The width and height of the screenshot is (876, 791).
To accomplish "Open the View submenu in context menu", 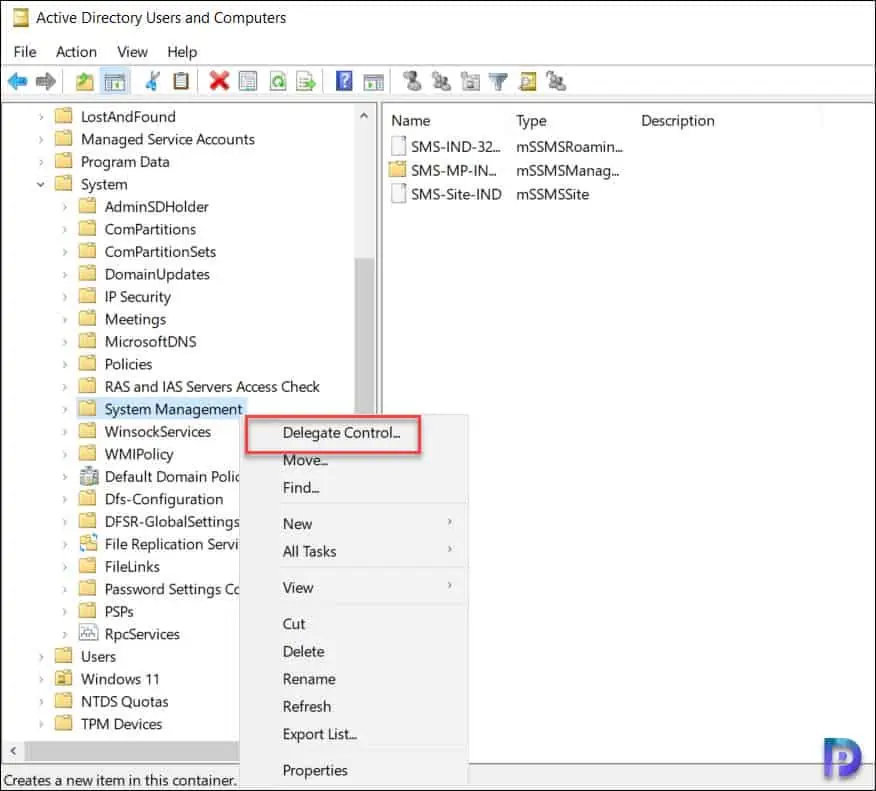I will tap(355, 588).
